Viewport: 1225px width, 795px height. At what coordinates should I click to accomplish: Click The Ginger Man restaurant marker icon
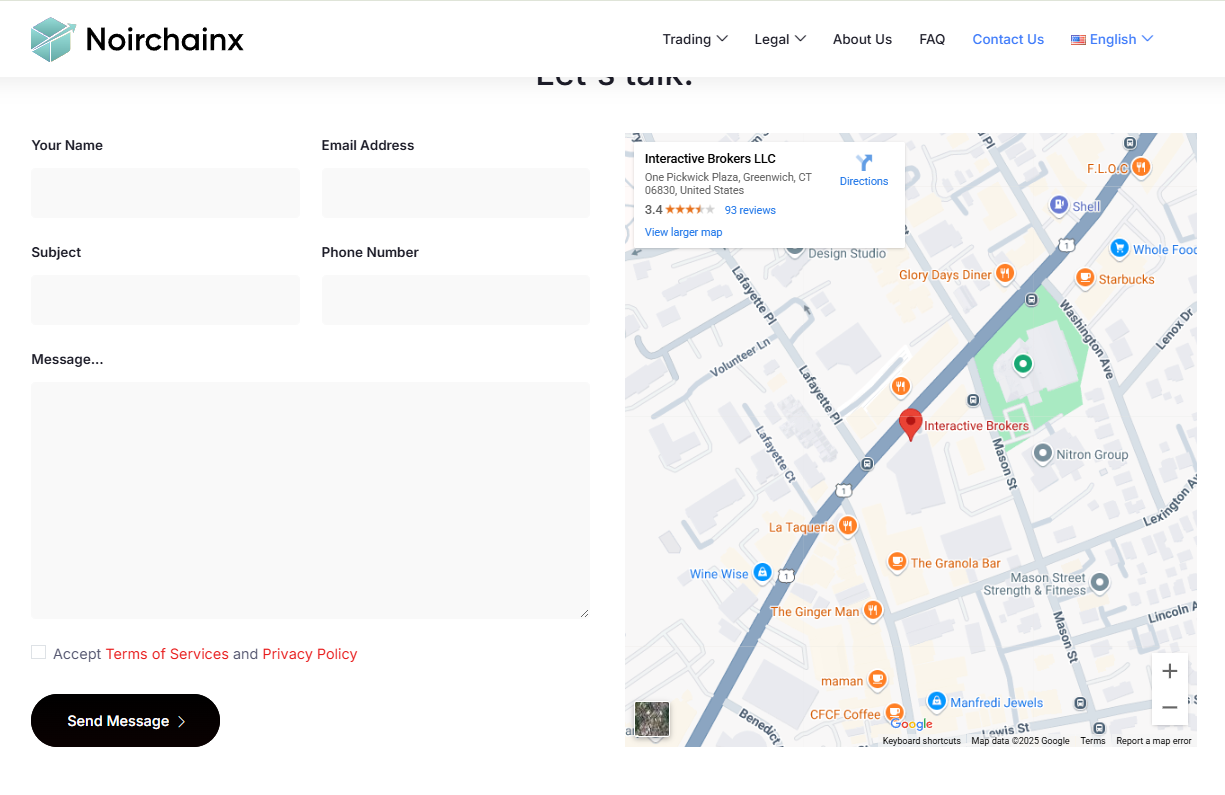point(873,611)
